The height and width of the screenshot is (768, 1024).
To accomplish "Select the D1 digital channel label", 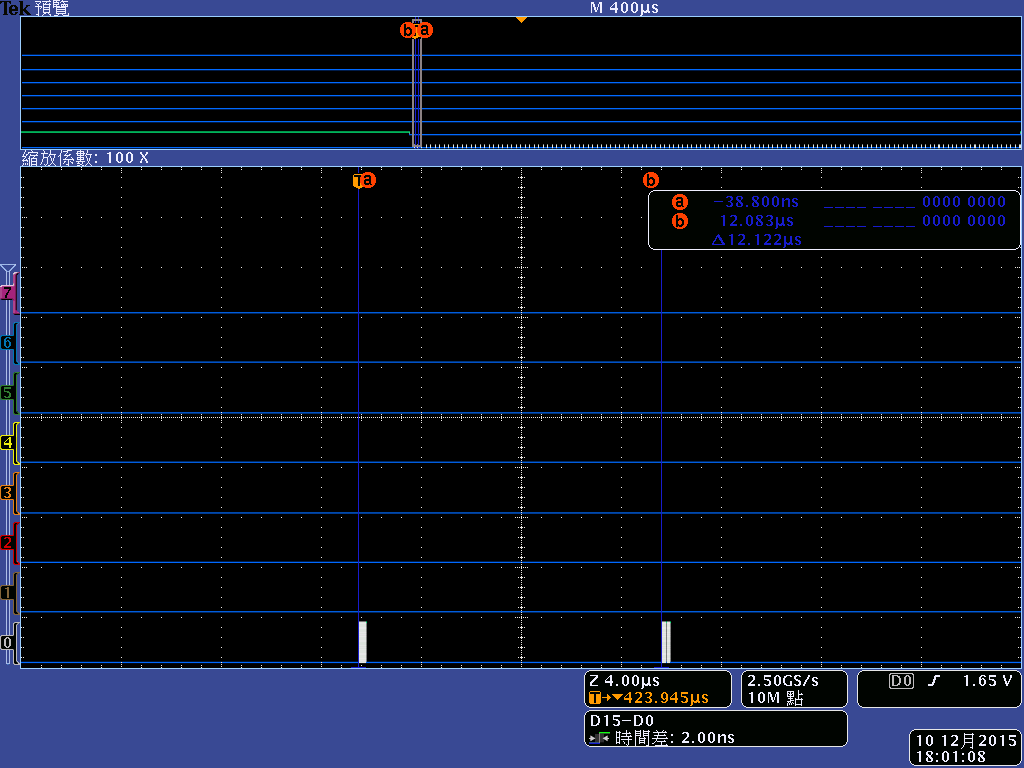I will [x=8, y=592].
